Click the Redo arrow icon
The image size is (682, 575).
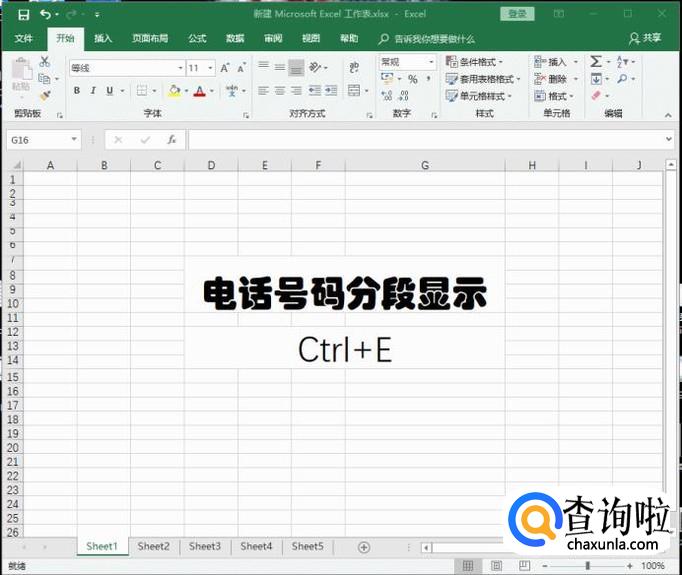(71, 15)
